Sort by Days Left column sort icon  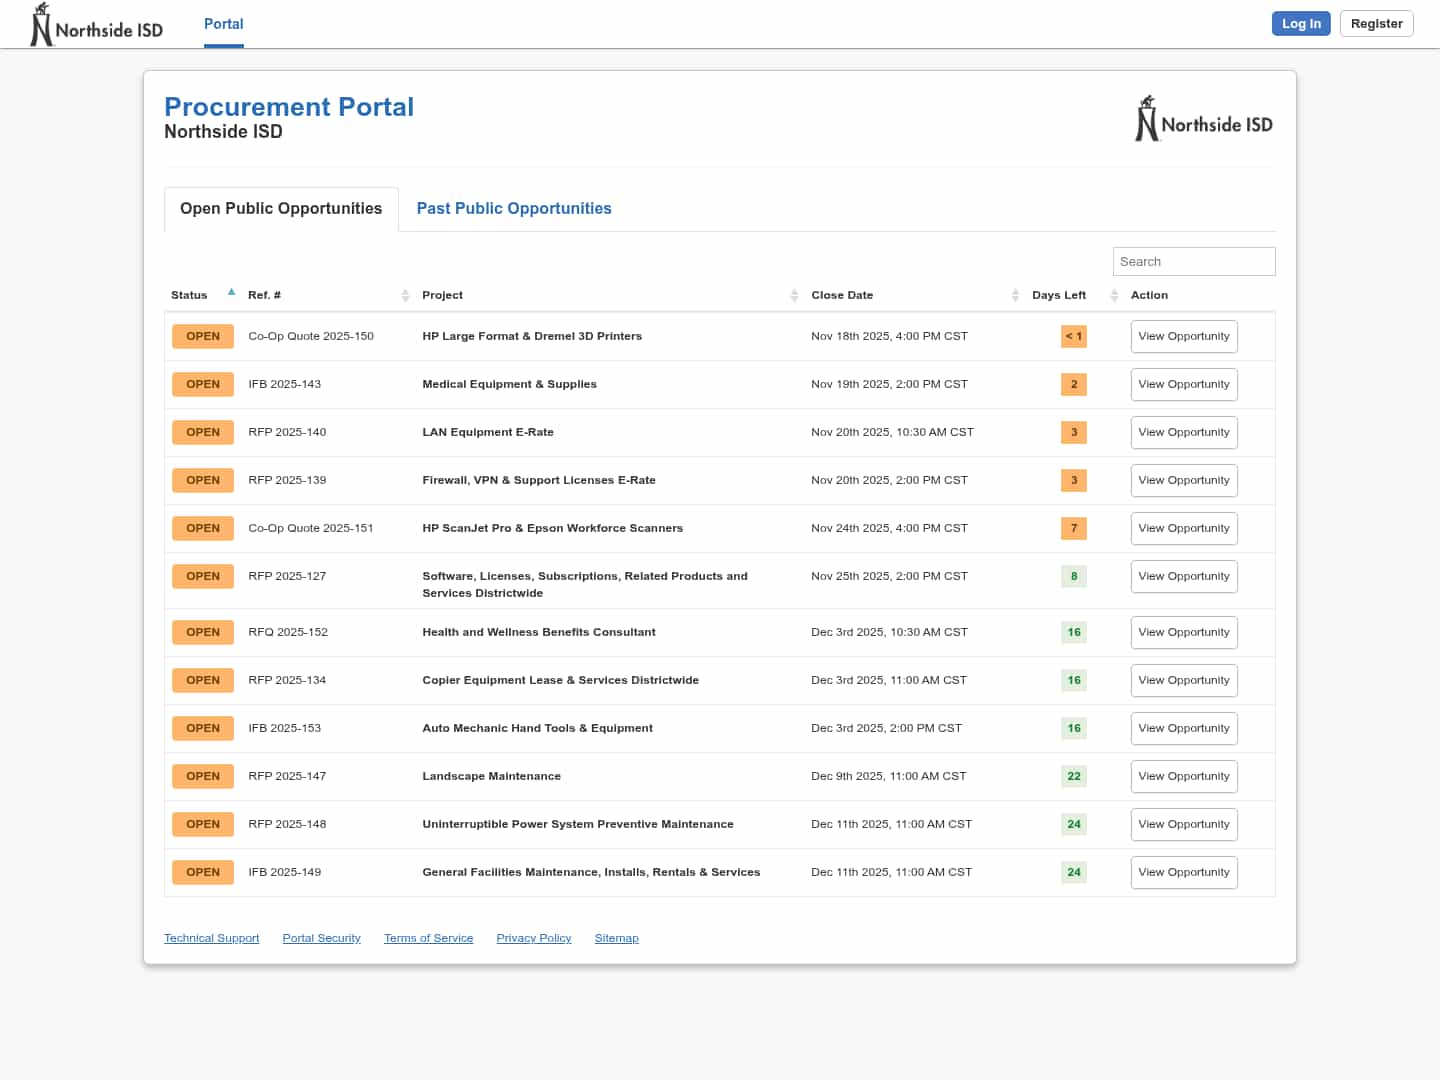(x=1114, y=295)
